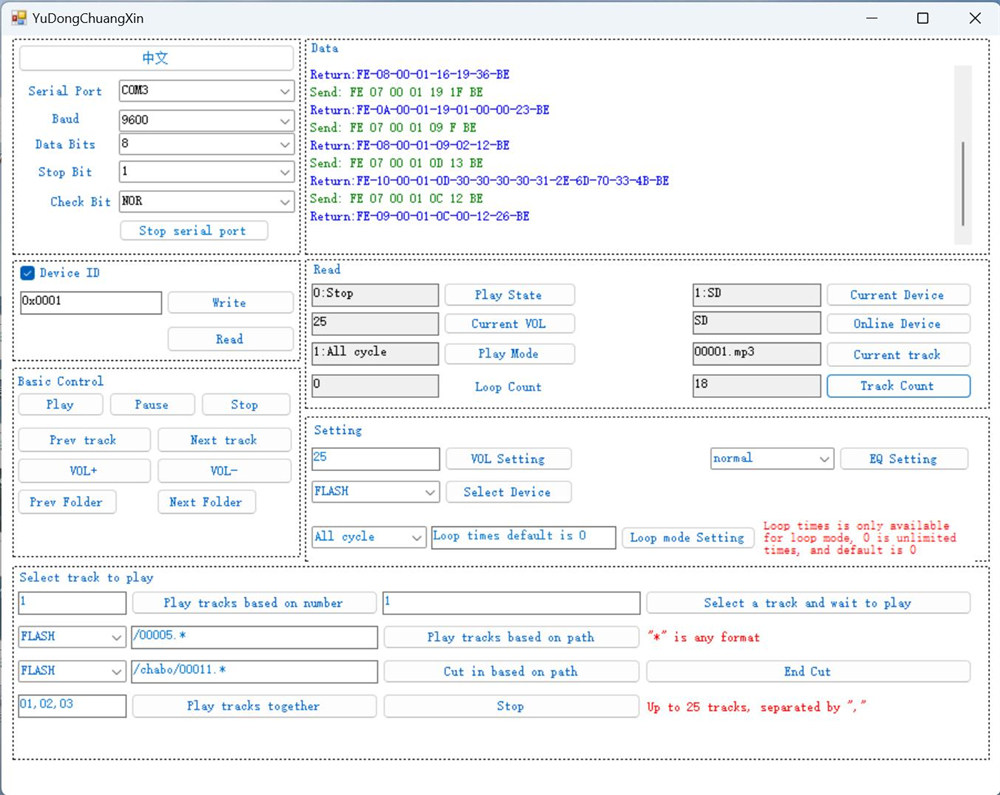
Task: Switch language with the 中文 button
Action: tap(156, 58)
